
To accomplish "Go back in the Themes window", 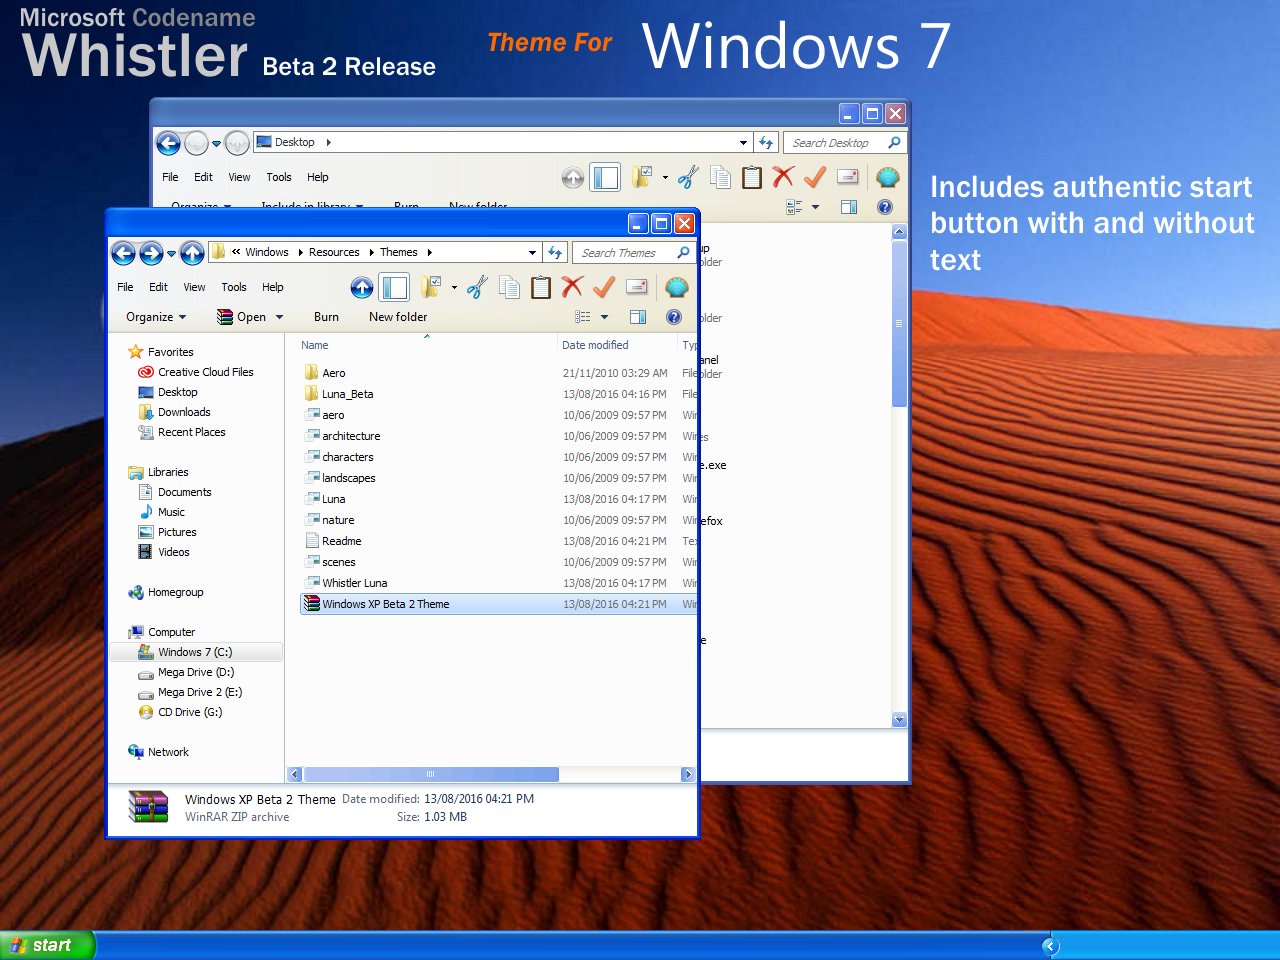I will point(124,253).
